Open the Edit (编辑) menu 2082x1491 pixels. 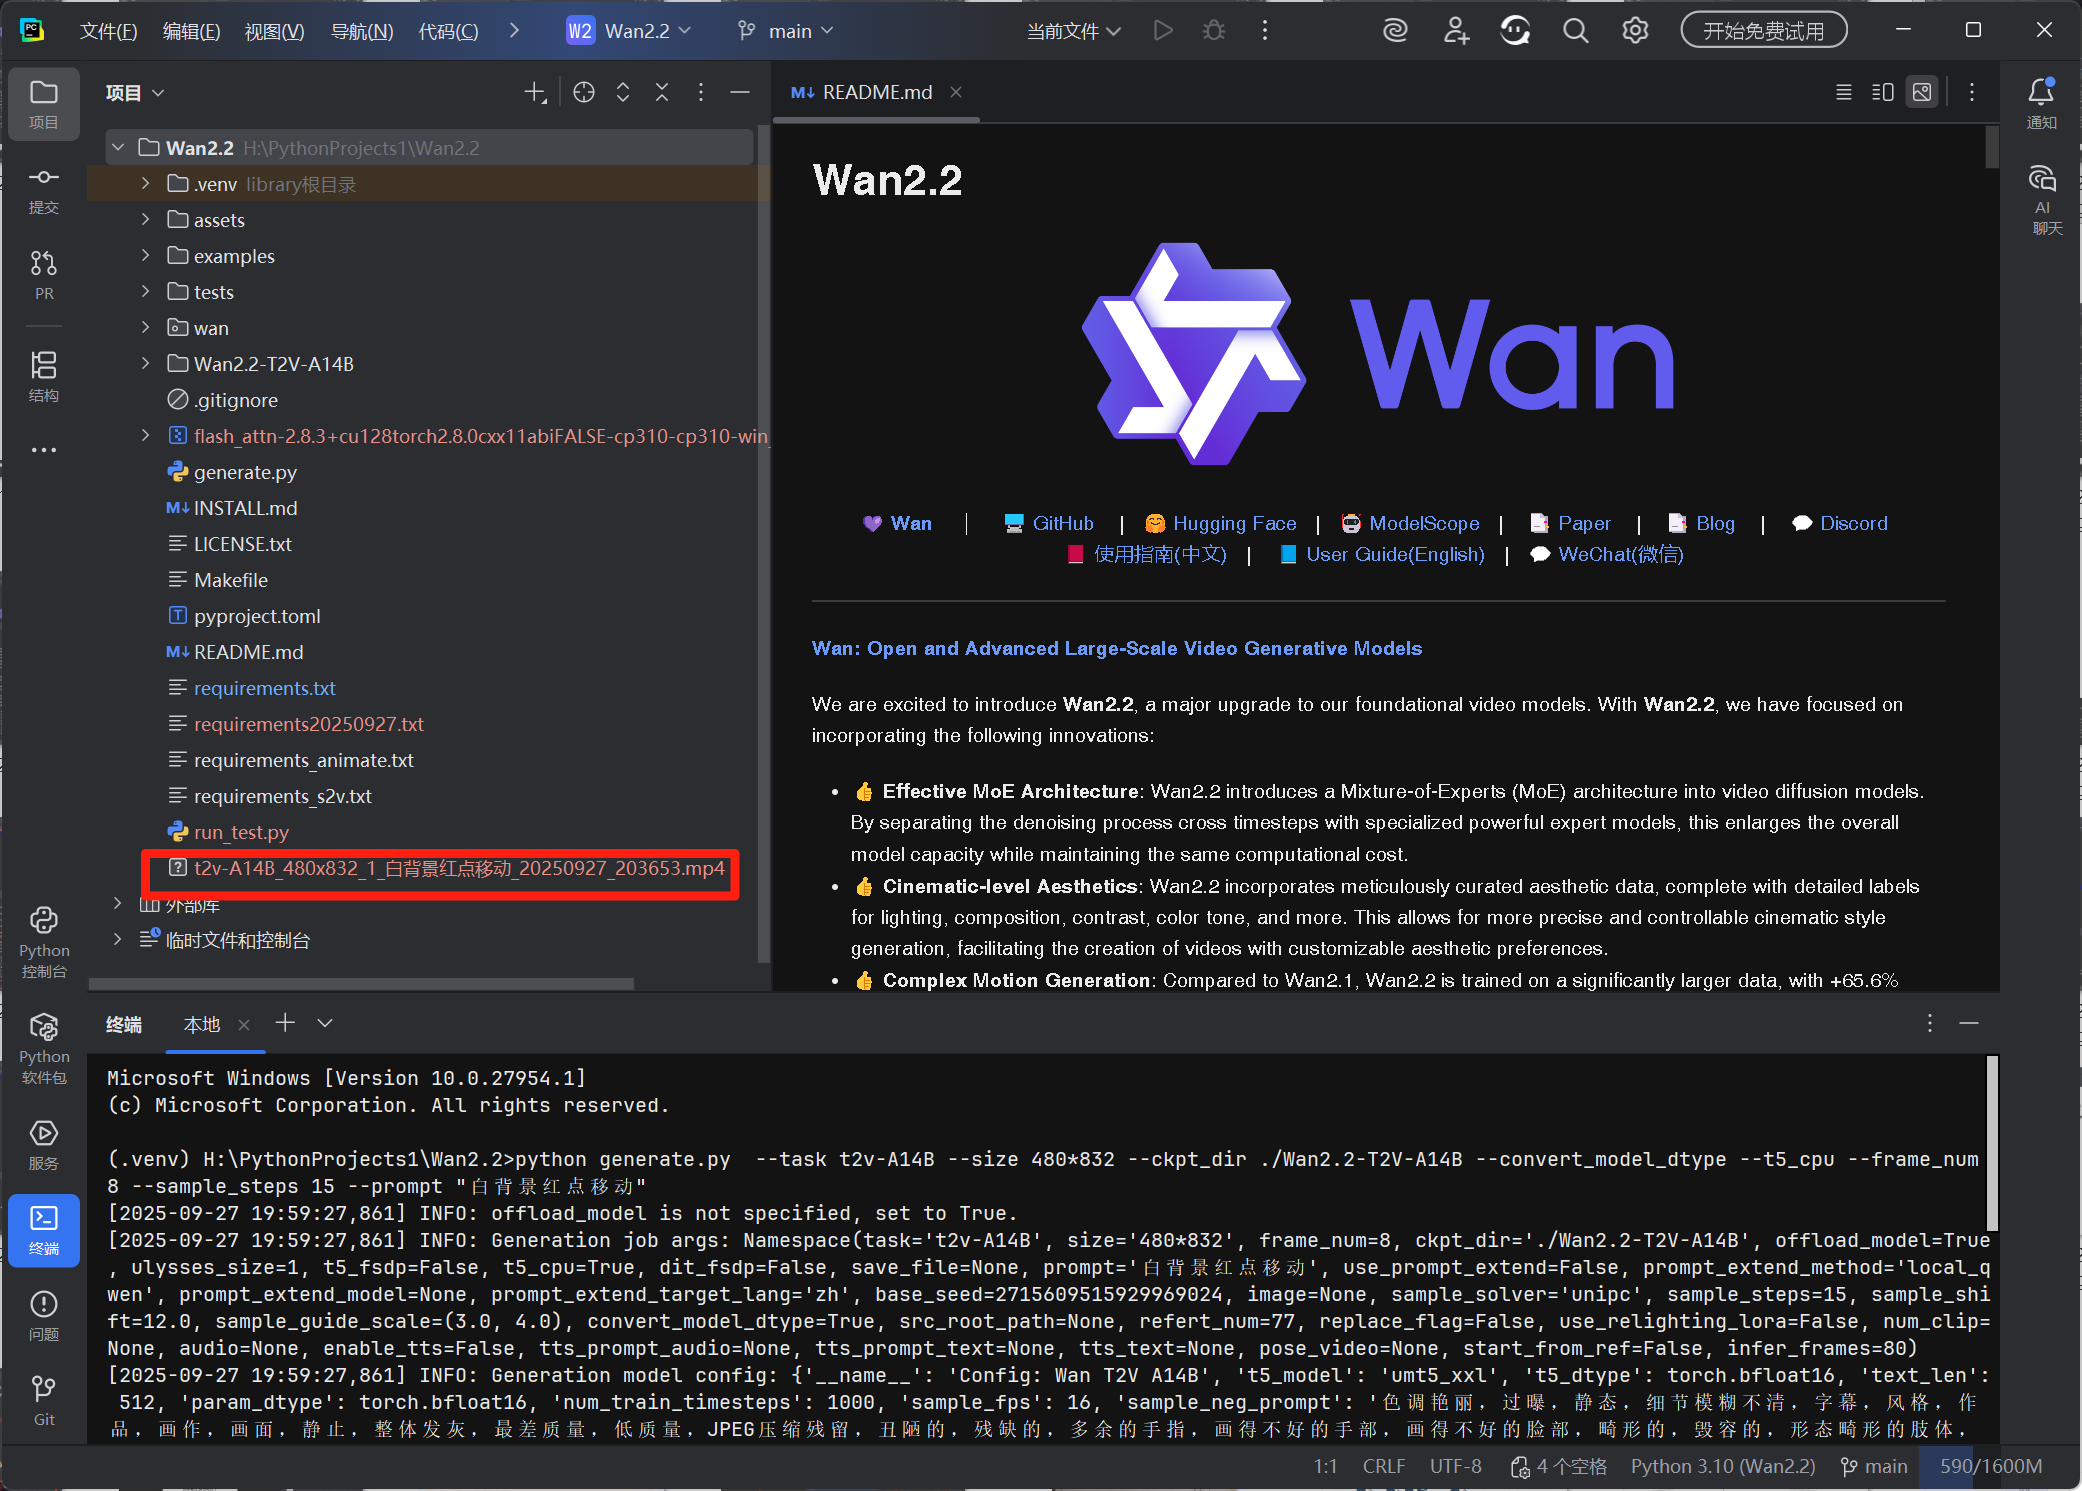191,31
